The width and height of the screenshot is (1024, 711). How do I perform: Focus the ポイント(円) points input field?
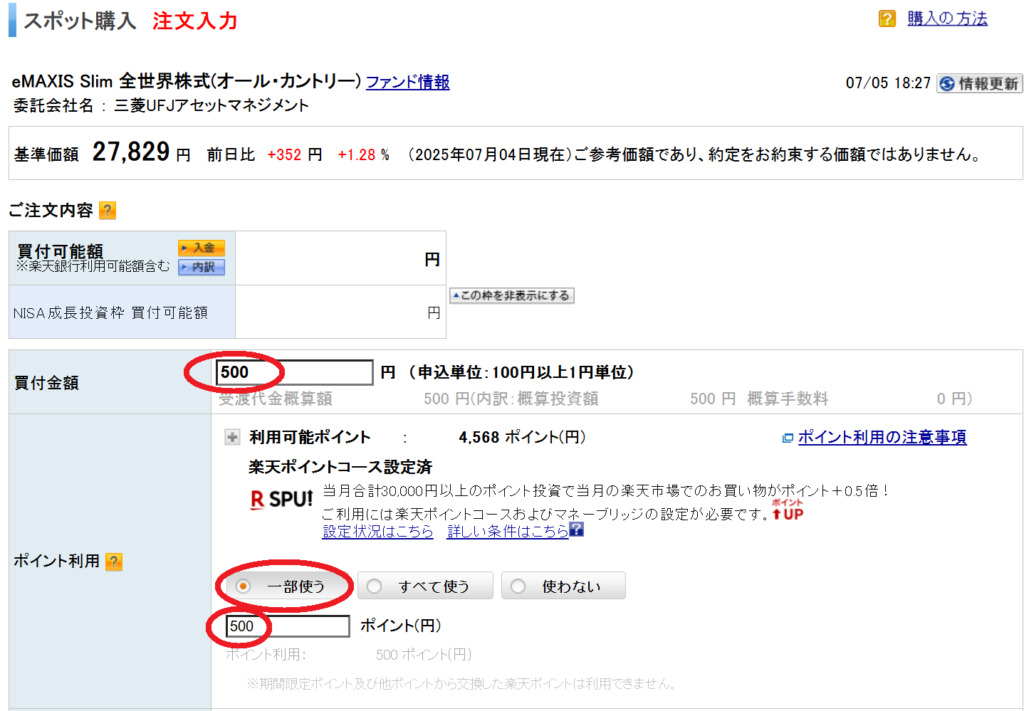pos(287,627)
